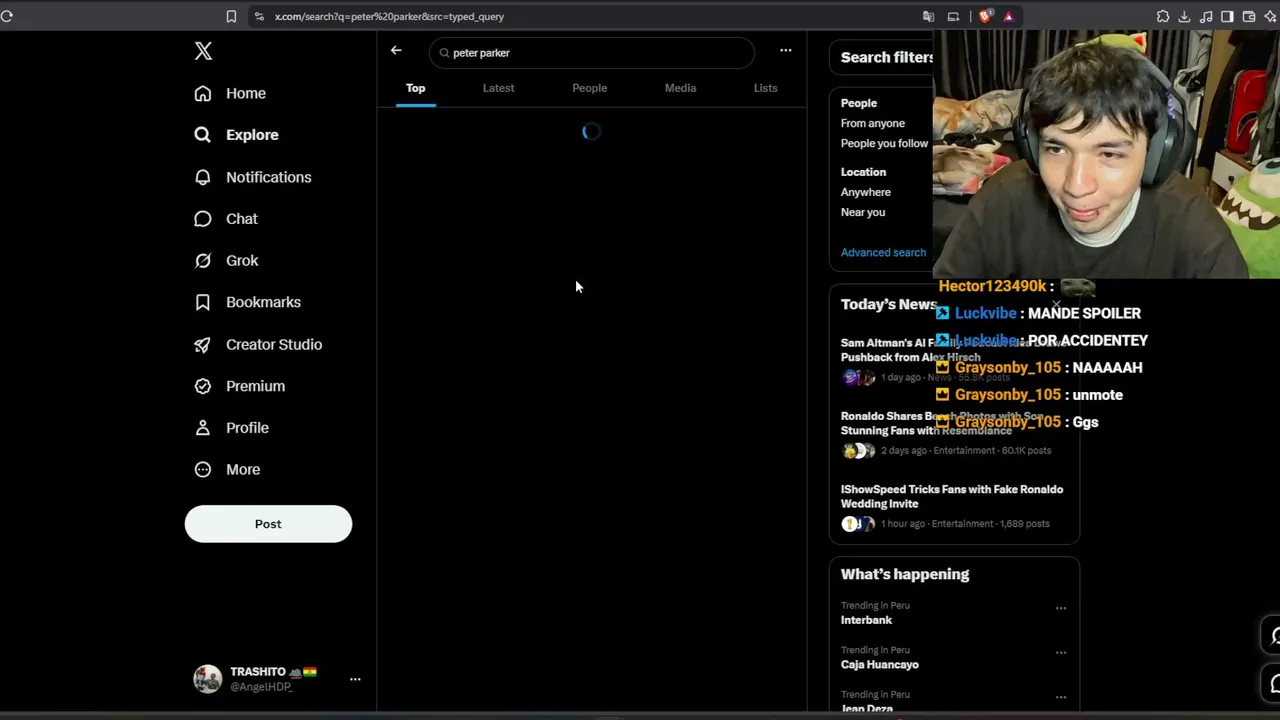Viewport: 1280px width, 720px height.
Task: Open the Brave Rewards triangle icon
Action: pos(1008,16)
